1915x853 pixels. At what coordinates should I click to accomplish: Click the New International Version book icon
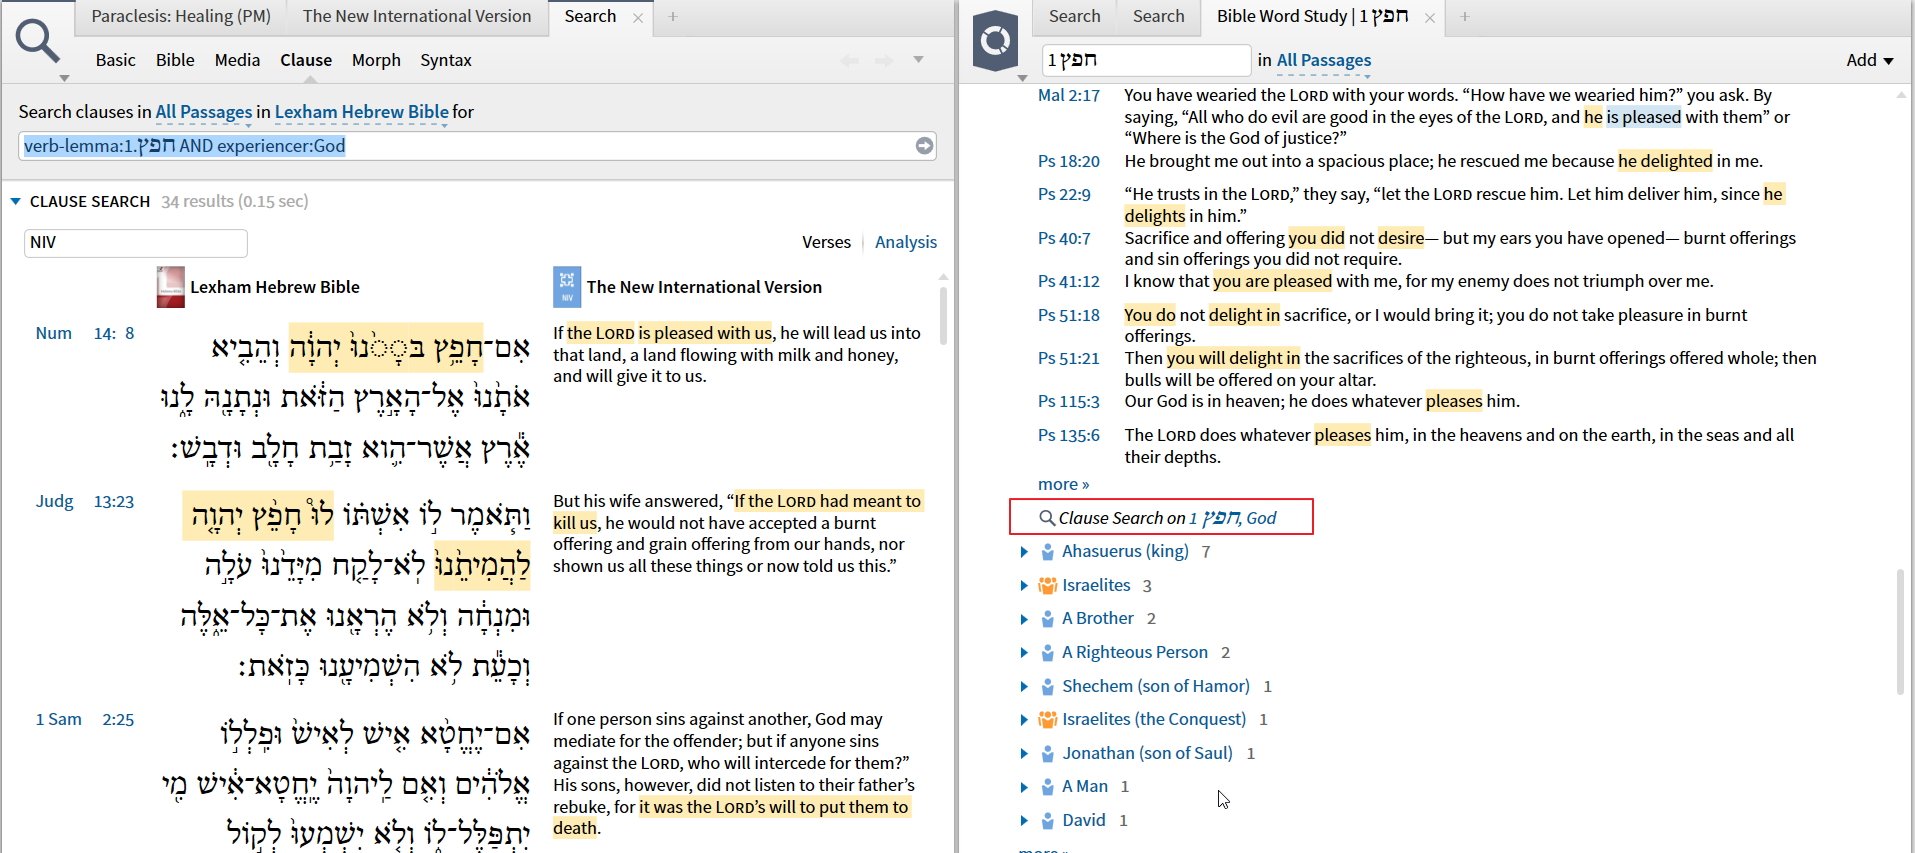coord(567,287)
